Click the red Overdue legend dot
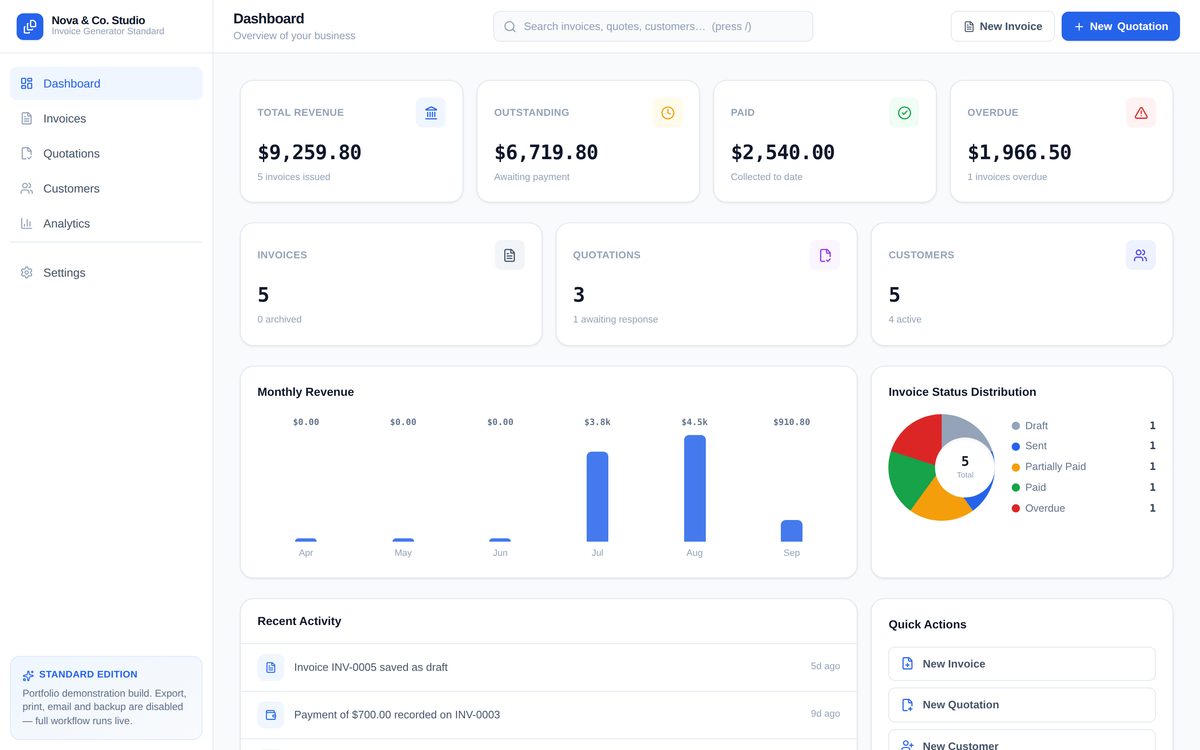Image resolution: width=1200 pixels, height=750 pixels. click(1016, 509)
